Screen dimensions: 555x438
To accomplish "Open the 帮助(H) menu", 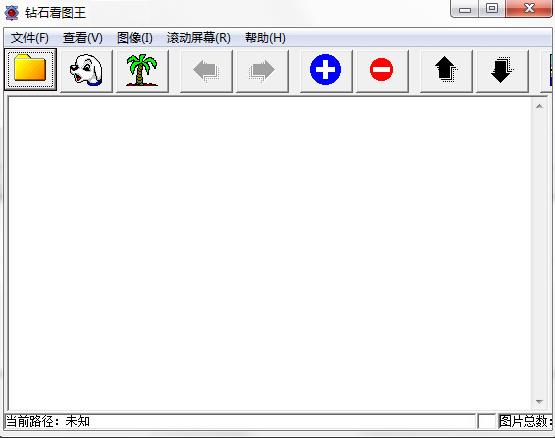I will coord(265,38).
